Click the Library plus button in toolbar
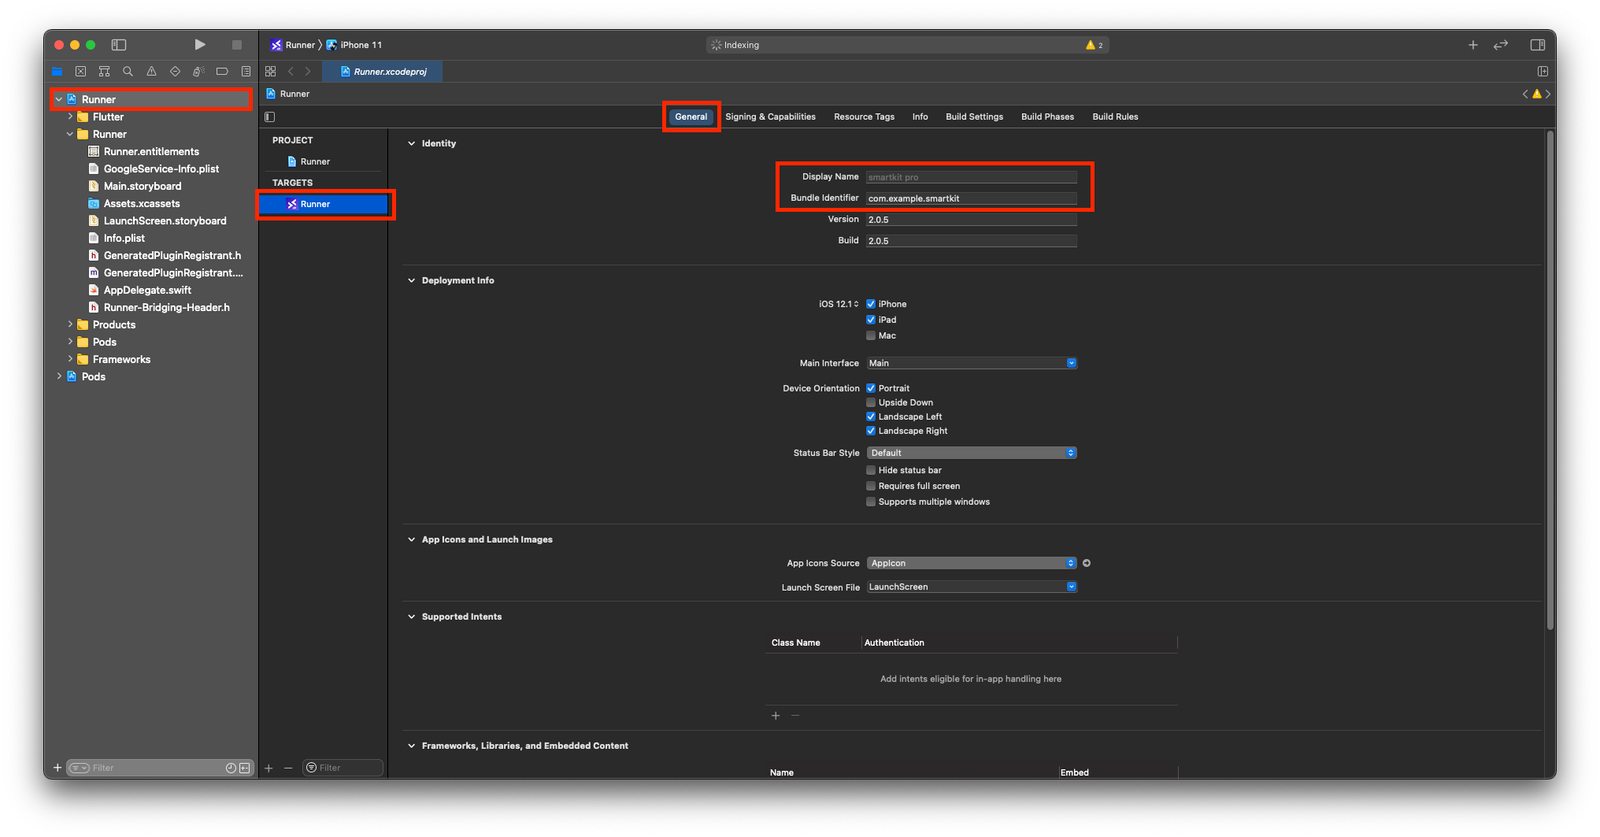This screenshot has width=1600, height=837. pos(1472,45)
